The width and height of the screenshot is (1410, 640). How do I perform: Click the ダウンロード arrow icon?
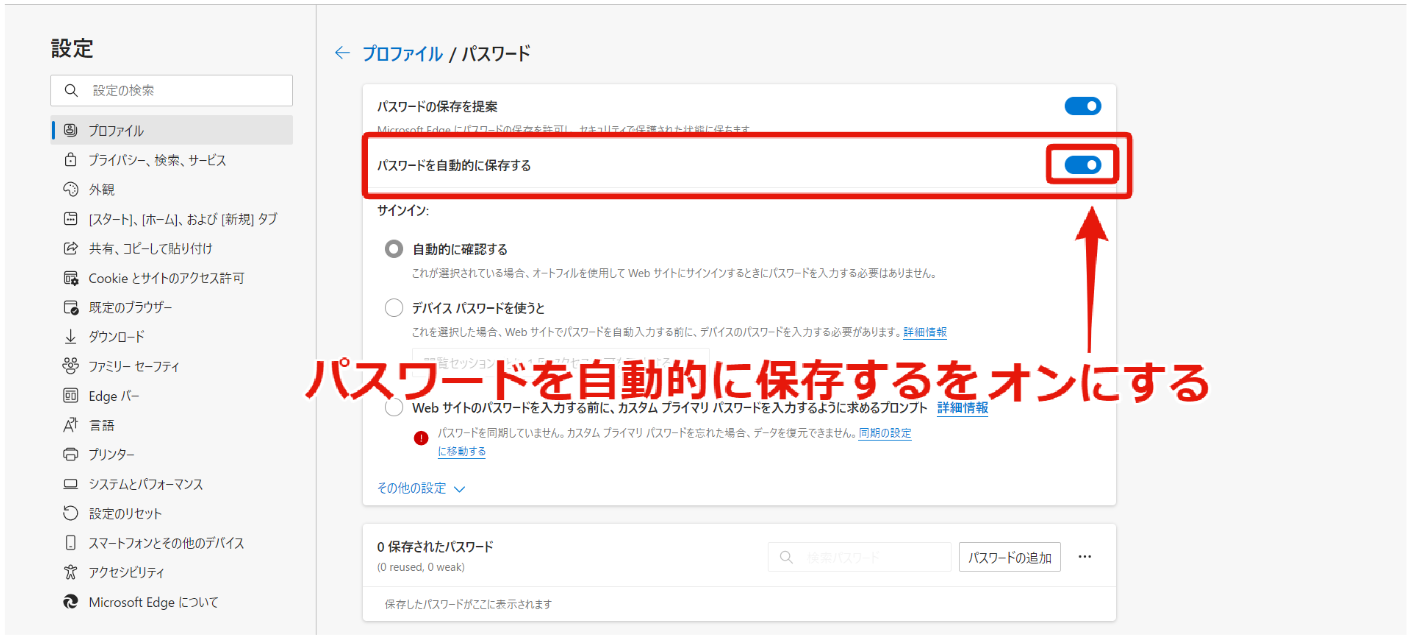70,337
